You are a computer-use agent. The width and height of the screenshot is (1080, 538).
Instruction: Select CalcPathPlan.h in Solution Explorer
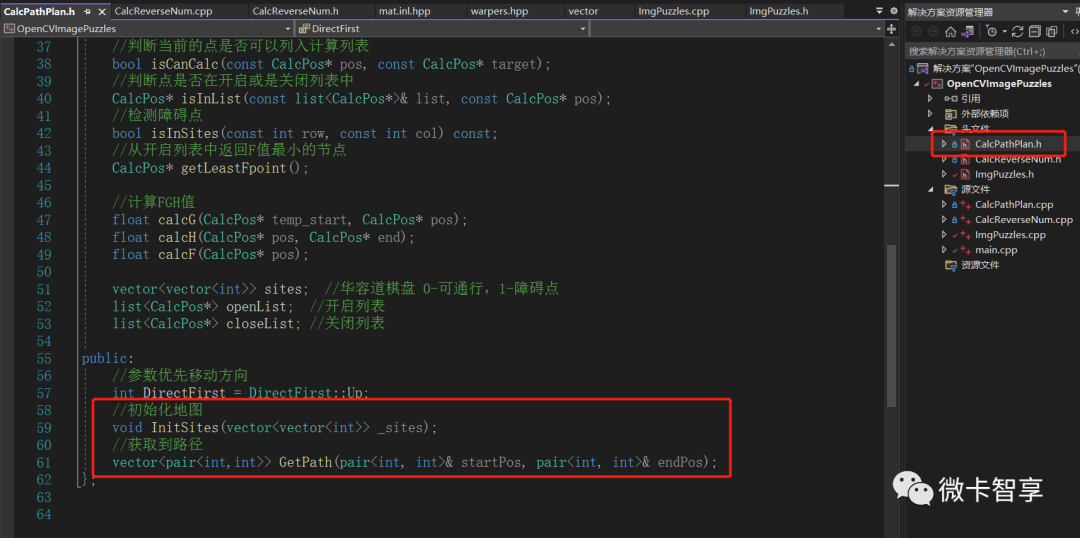pyautogui.click(x=1008, y=144)
